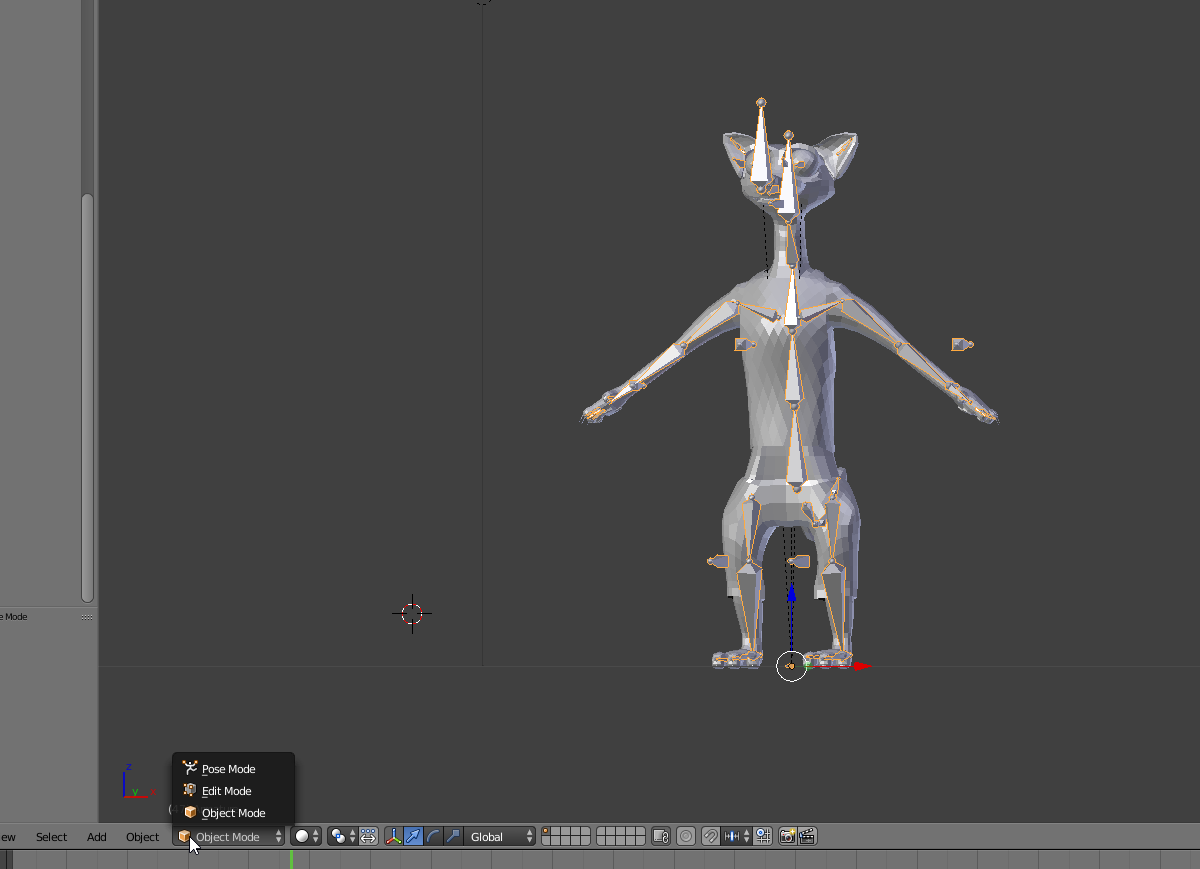This screenshot has height=869, width=1200.
Task: Select the translate manipulator arrow icon
Action: (413, 837)
